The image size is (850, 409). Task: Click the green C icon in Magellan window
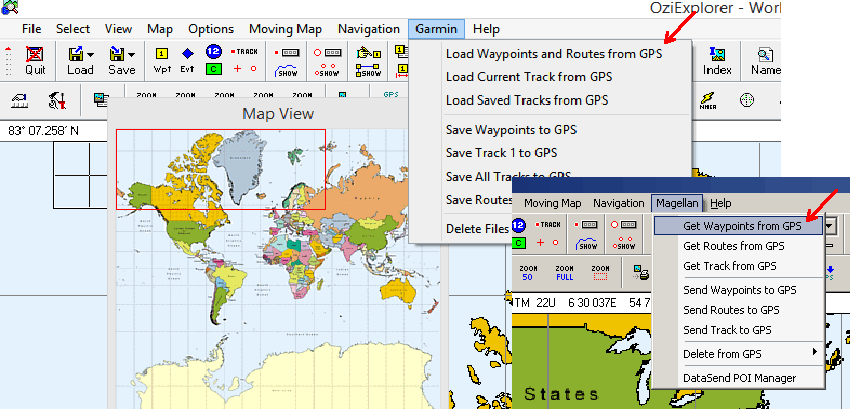pos(518,242)
